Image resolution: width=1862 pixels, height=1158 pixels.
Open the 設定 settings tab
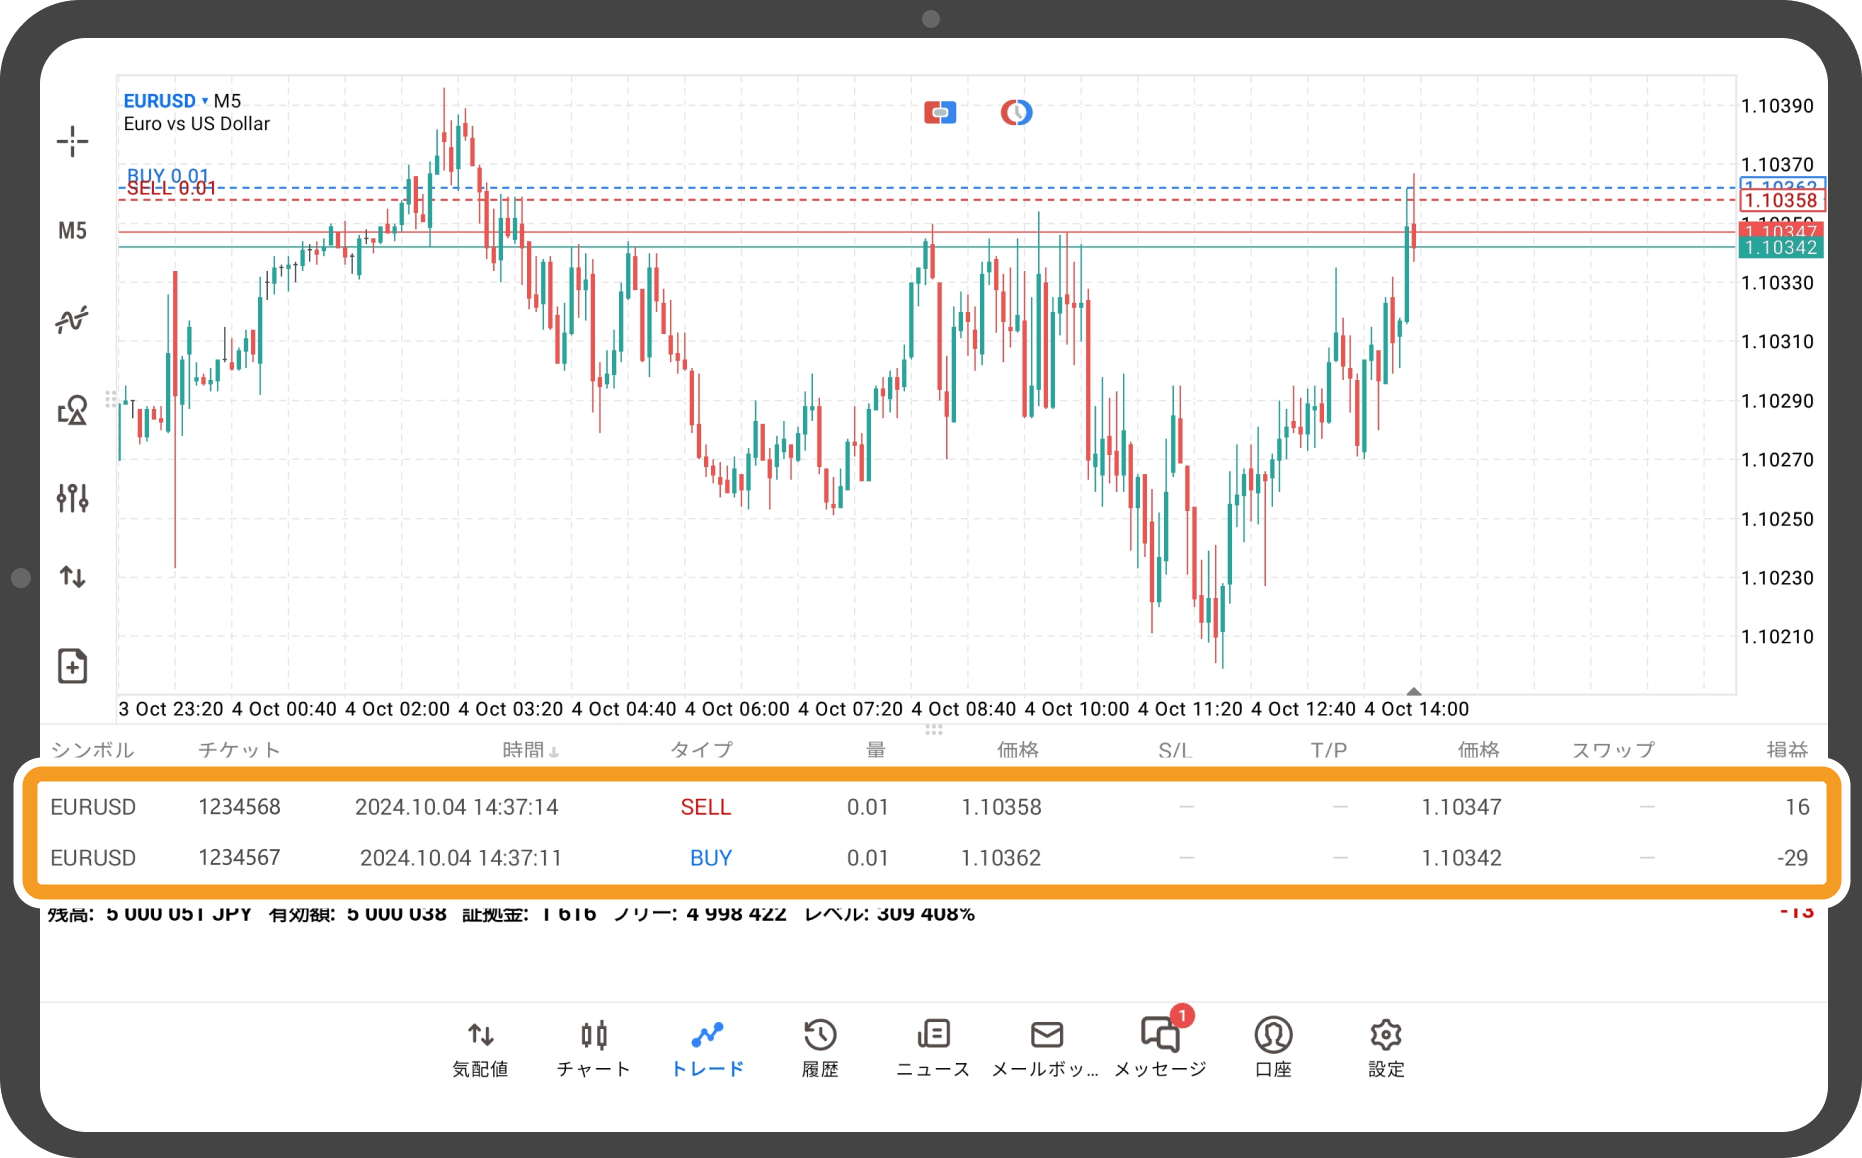coord(1386,1047)
